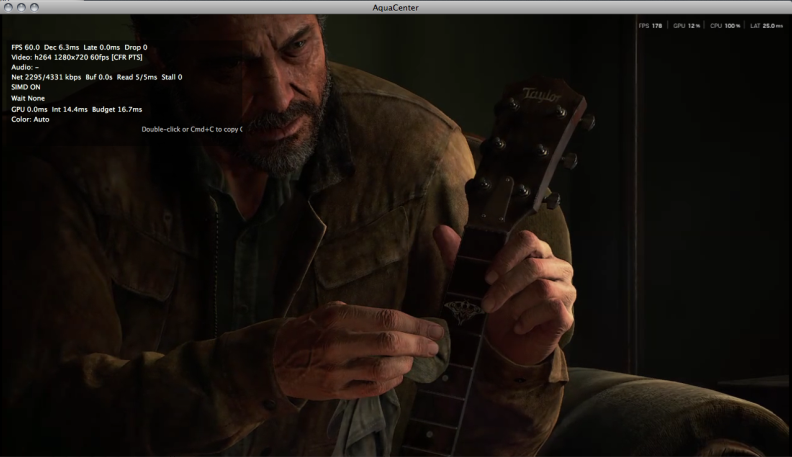Click the 'Video: h264 1280x720 60fps' line
Image resolution: width=792 pixels, height=457 pixels.
77,58
